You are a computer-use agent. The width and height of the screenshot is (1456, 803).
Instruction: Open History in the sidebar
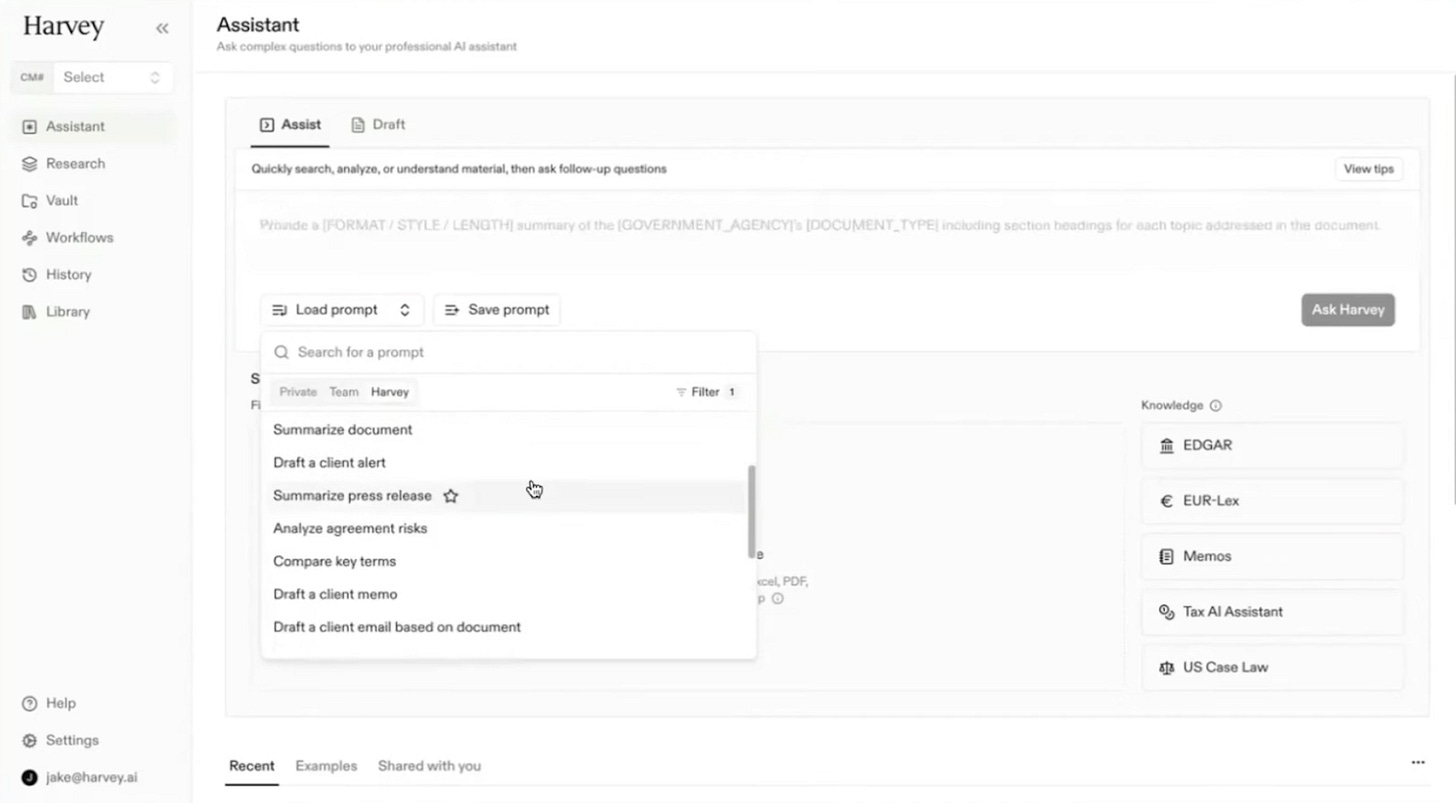point(93,275)
